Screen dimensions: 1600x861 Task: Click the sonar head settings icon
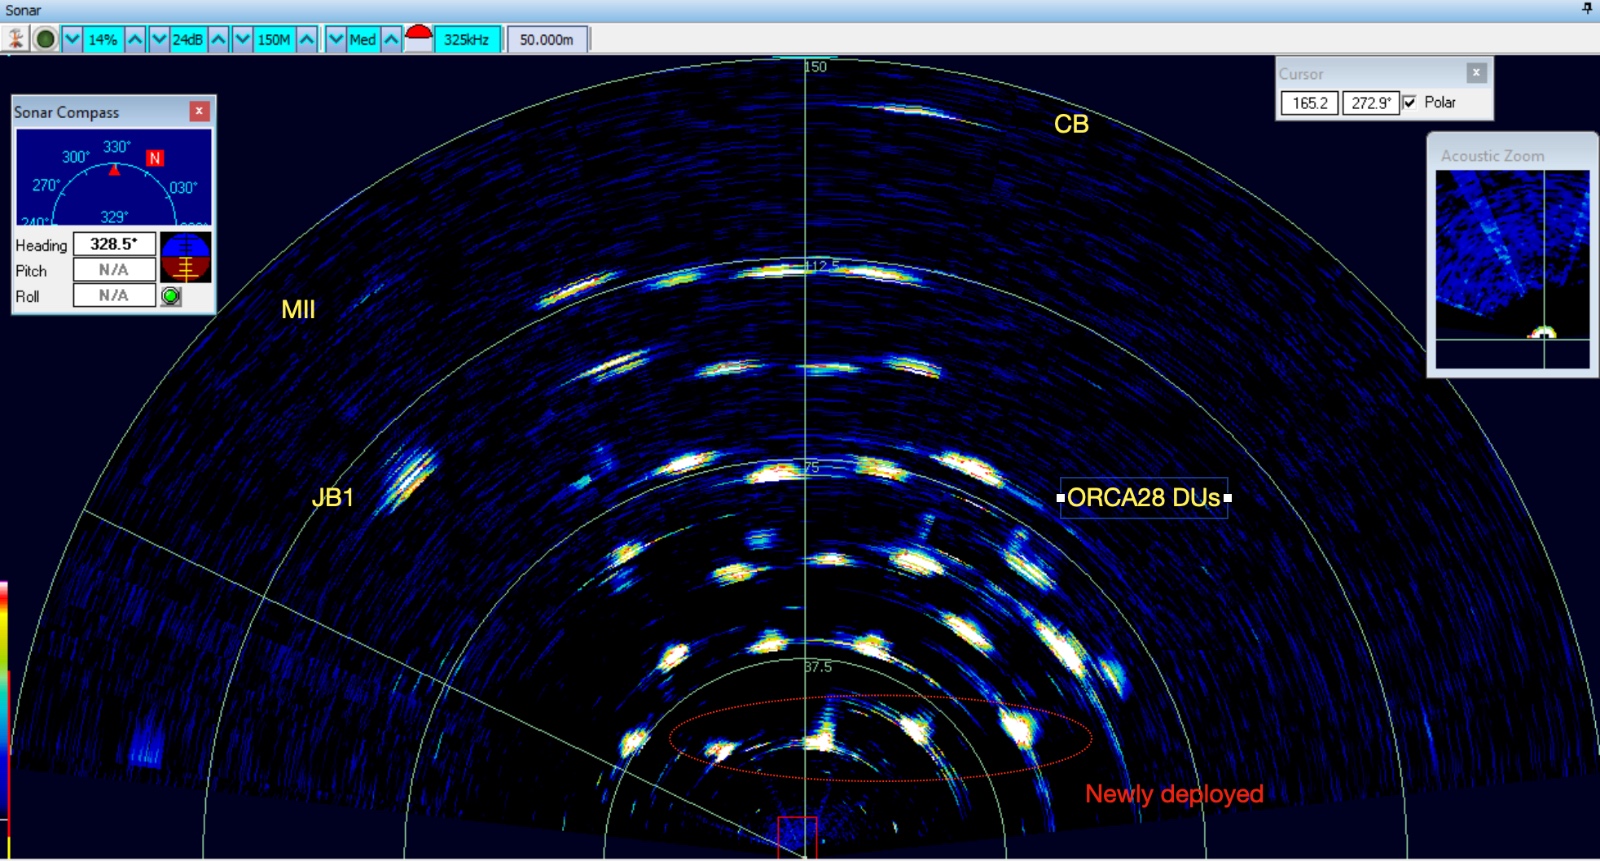click(15, 39)
